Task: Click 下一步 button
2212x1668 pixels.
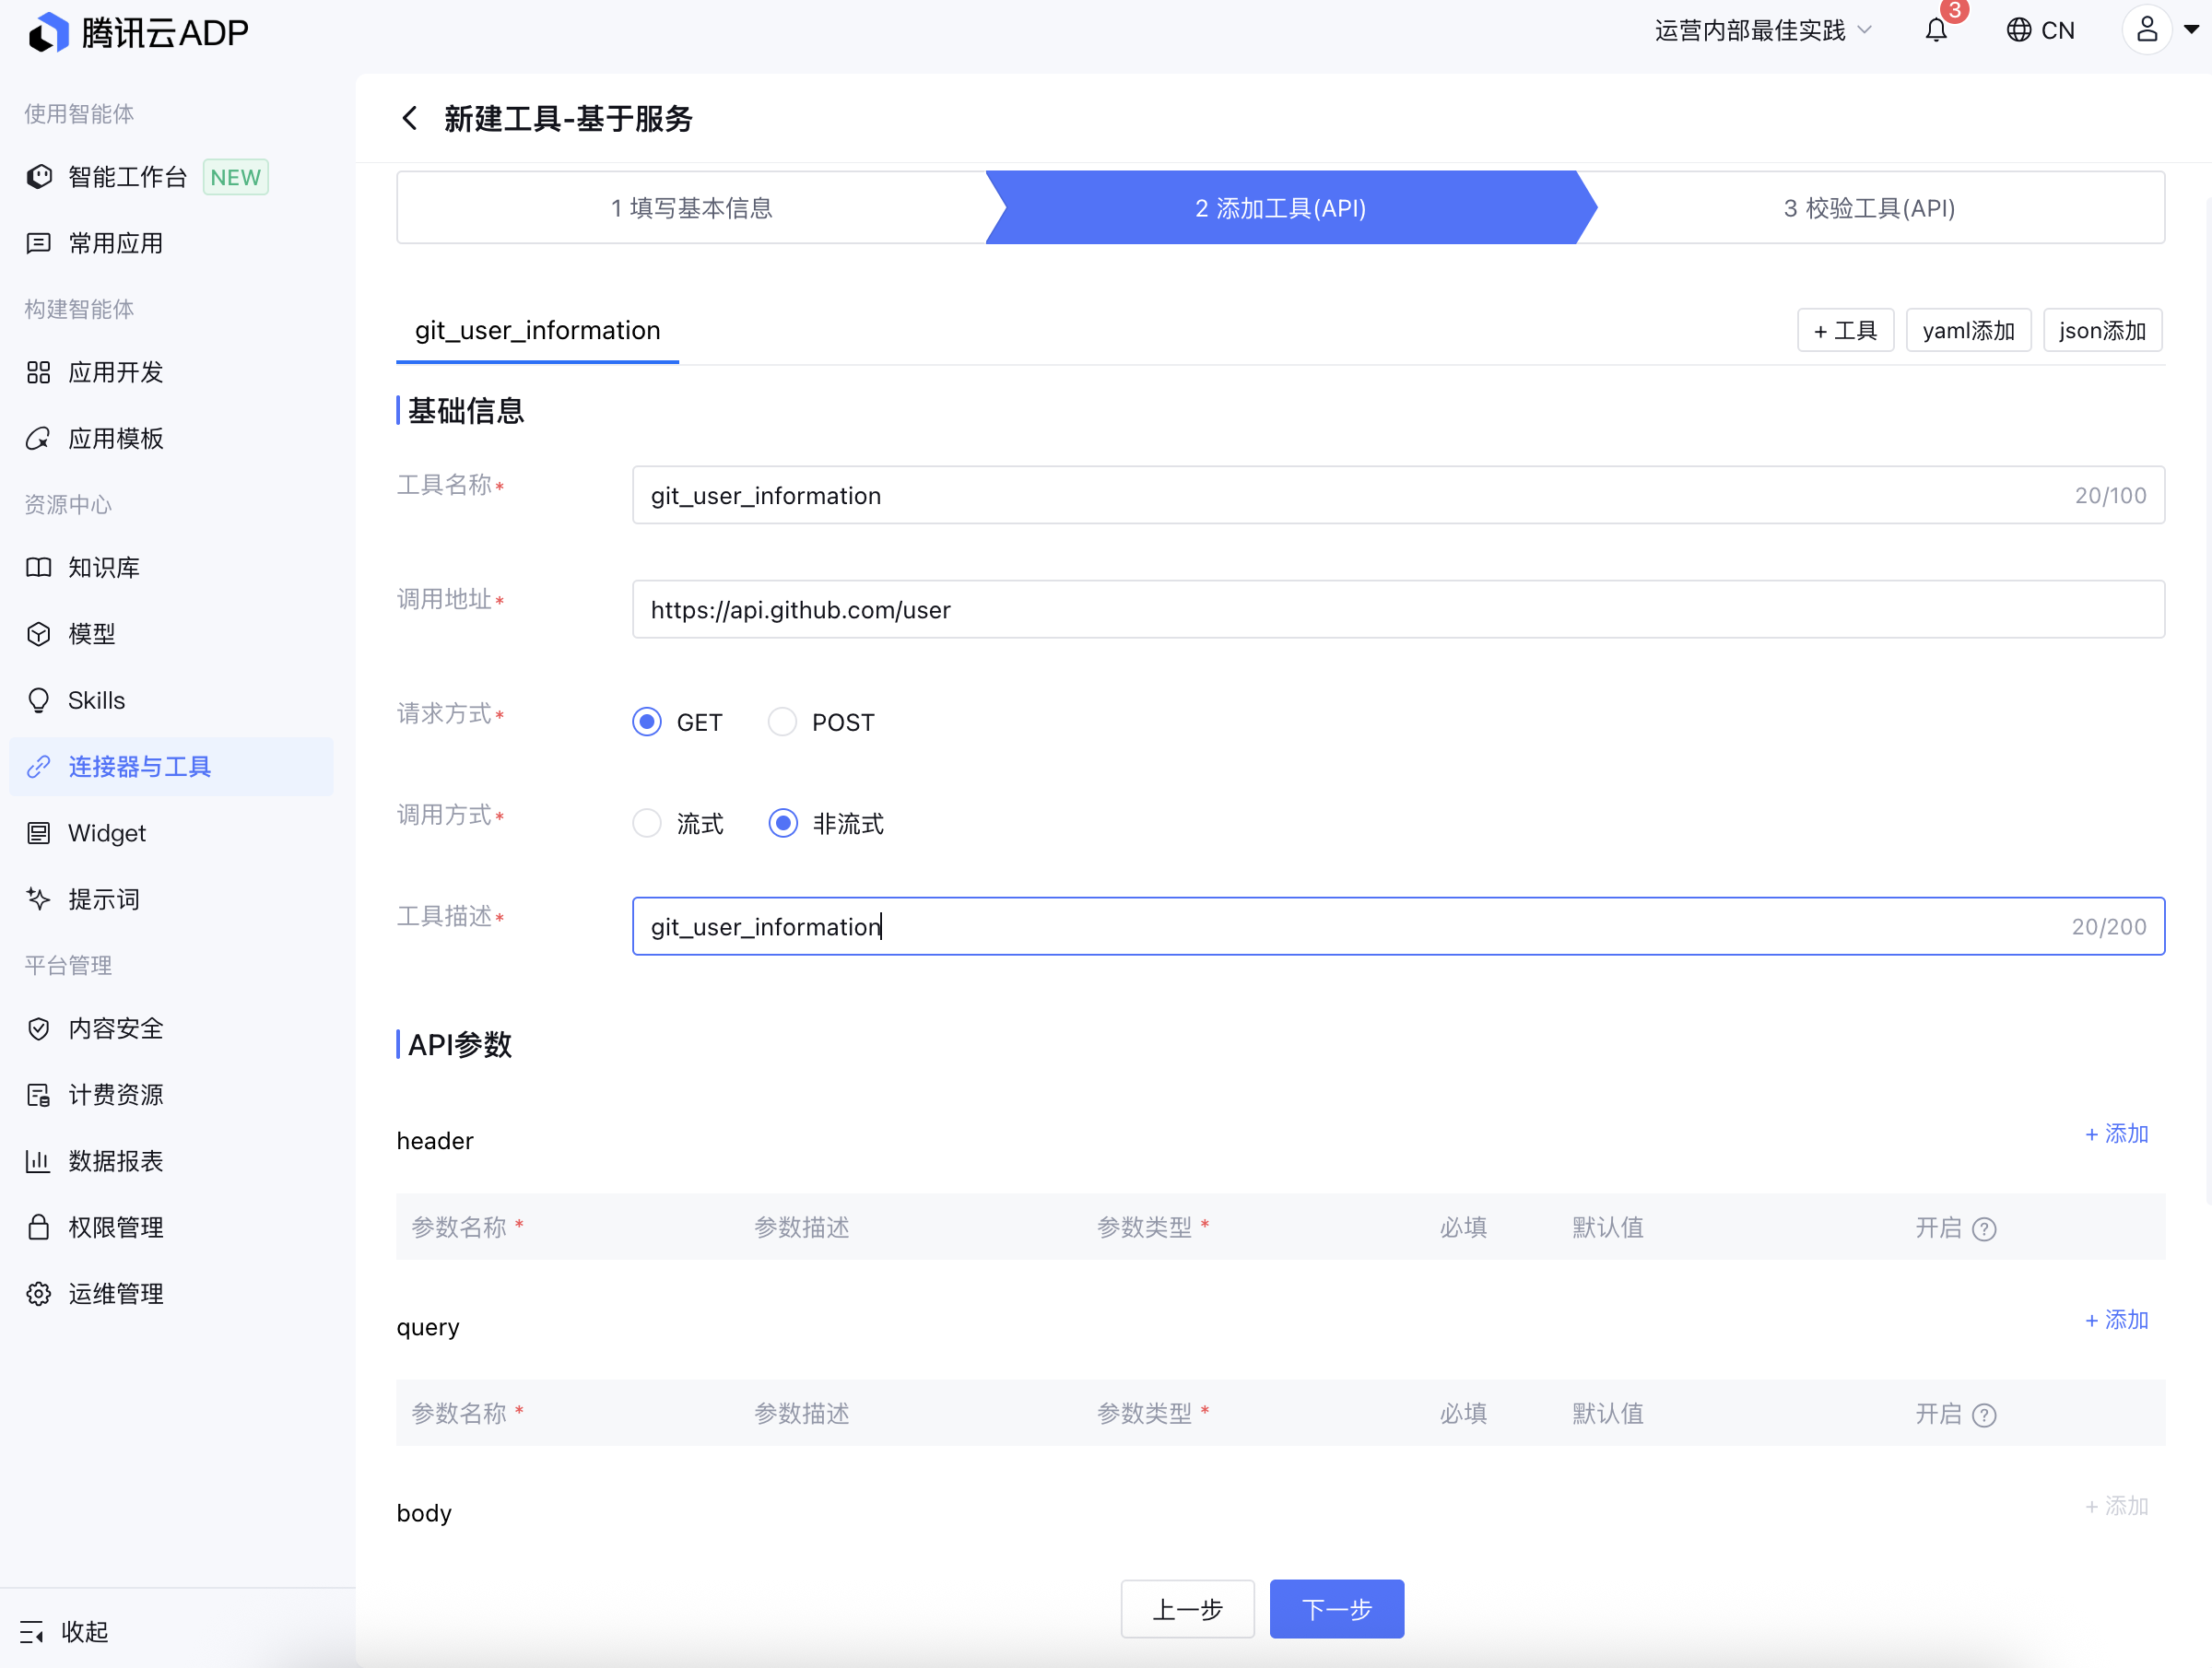Action: pos(1336,1609)
